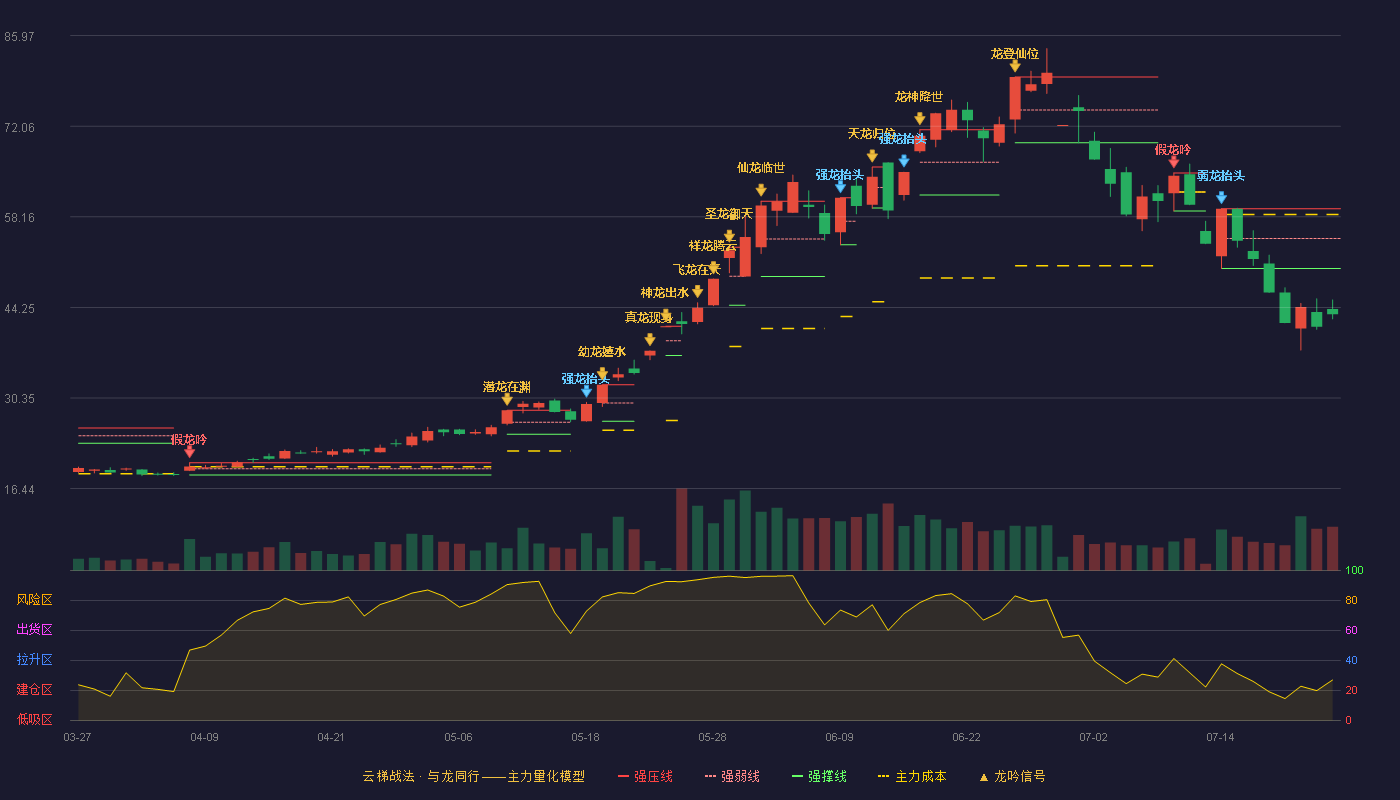
Task: Click the 强龙抬头 arrow beside 天龙归位
Action: (x=904, y=160)
